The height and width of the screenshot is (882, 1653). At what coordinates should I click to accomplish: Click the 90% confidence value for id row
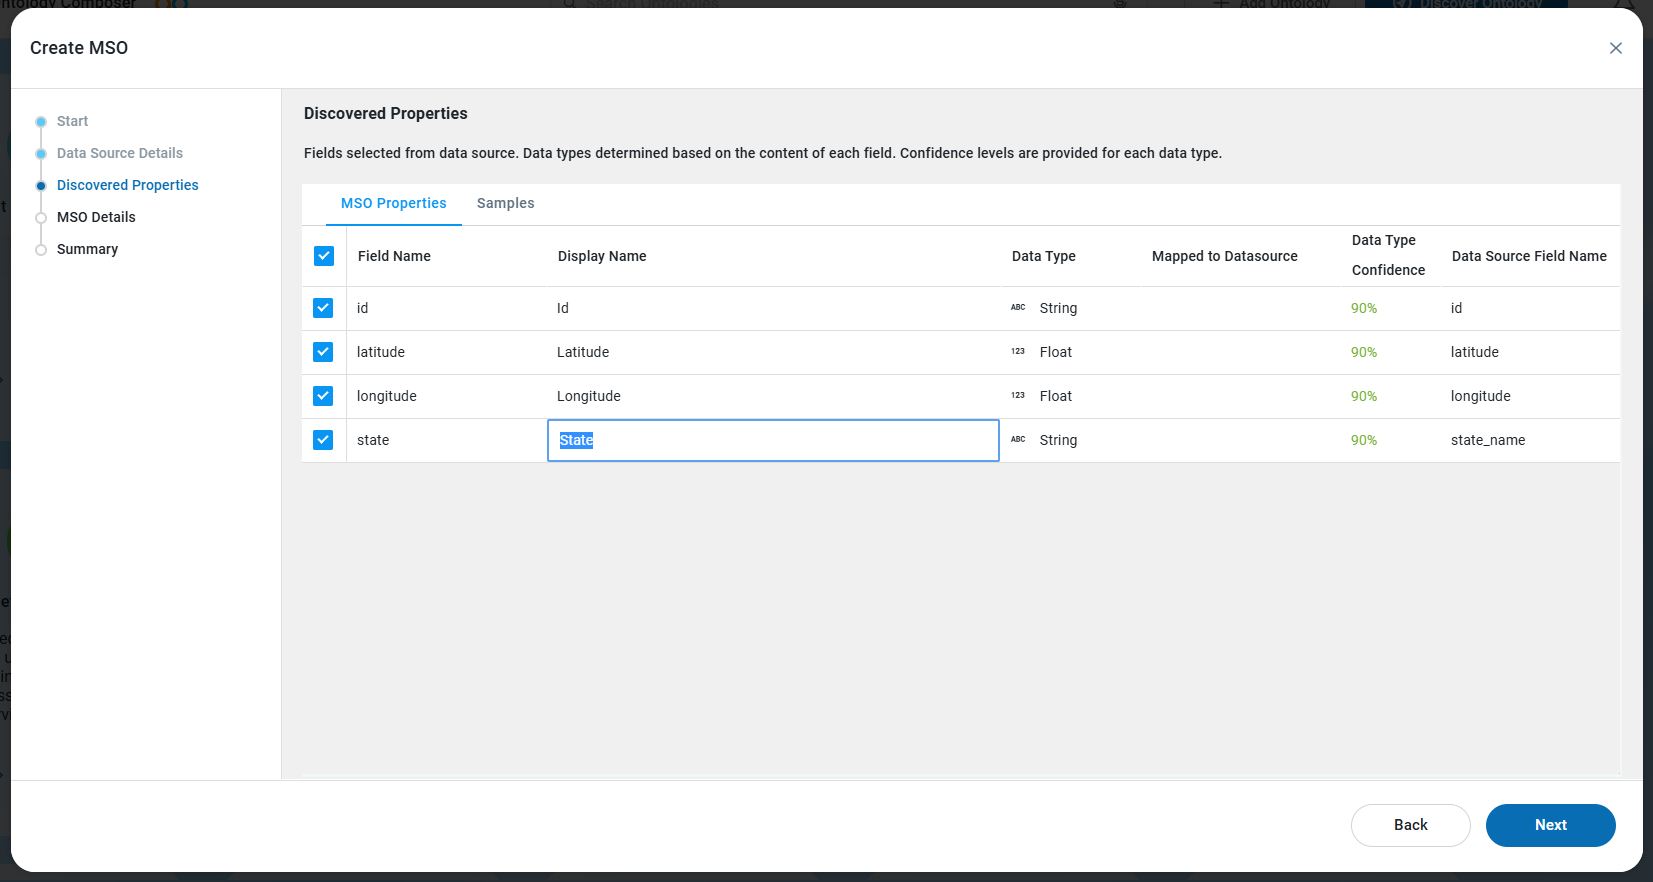click(x=1364, y=308)
